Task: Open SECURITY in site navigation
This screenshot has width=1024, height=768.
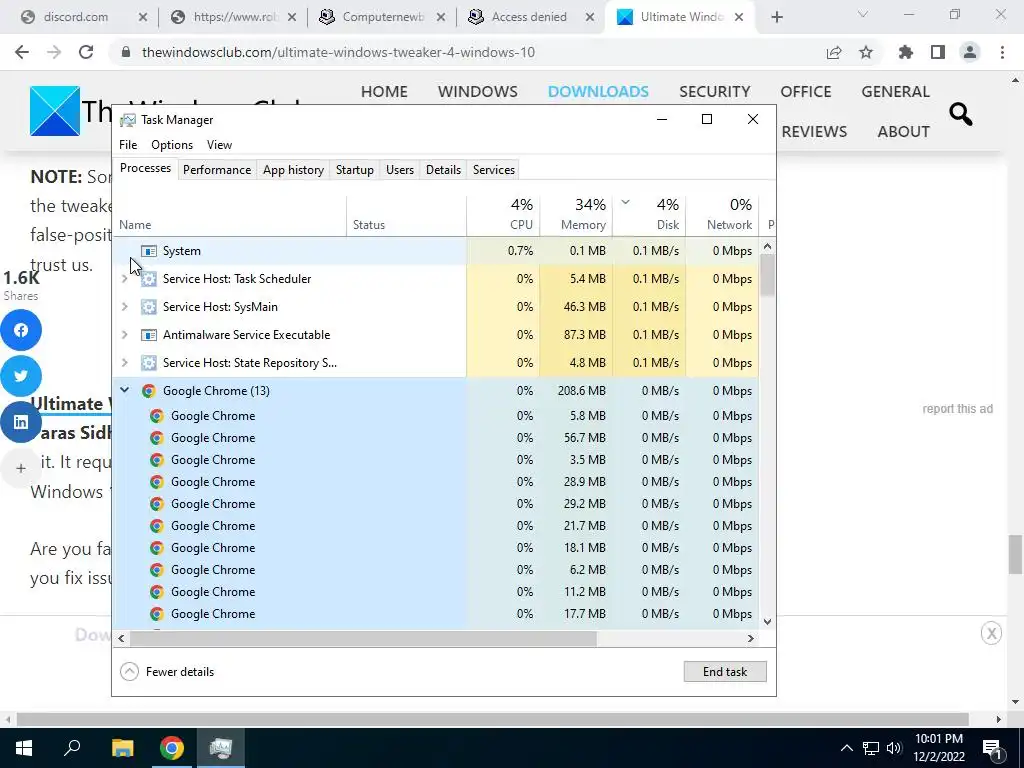Action: pyautogui.click(x=714, y=91)
